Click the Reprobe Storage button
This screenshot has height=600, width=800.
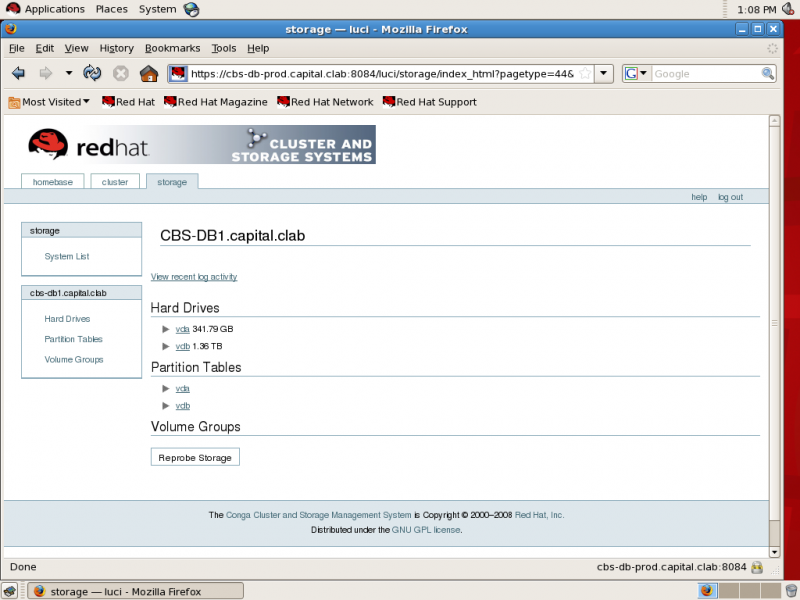coord(195,457)
